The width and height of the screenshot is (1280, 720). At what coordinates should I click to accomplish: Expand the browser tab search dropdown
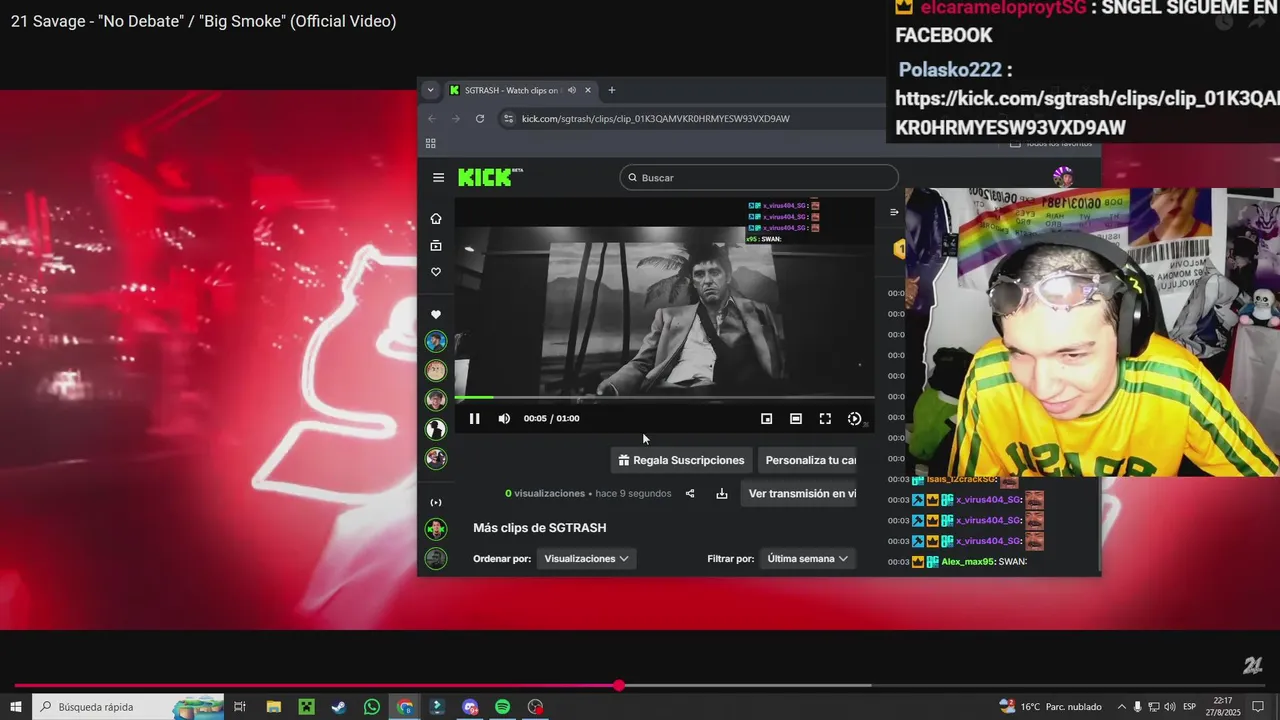pyautogui.click(x=431, y=90)
